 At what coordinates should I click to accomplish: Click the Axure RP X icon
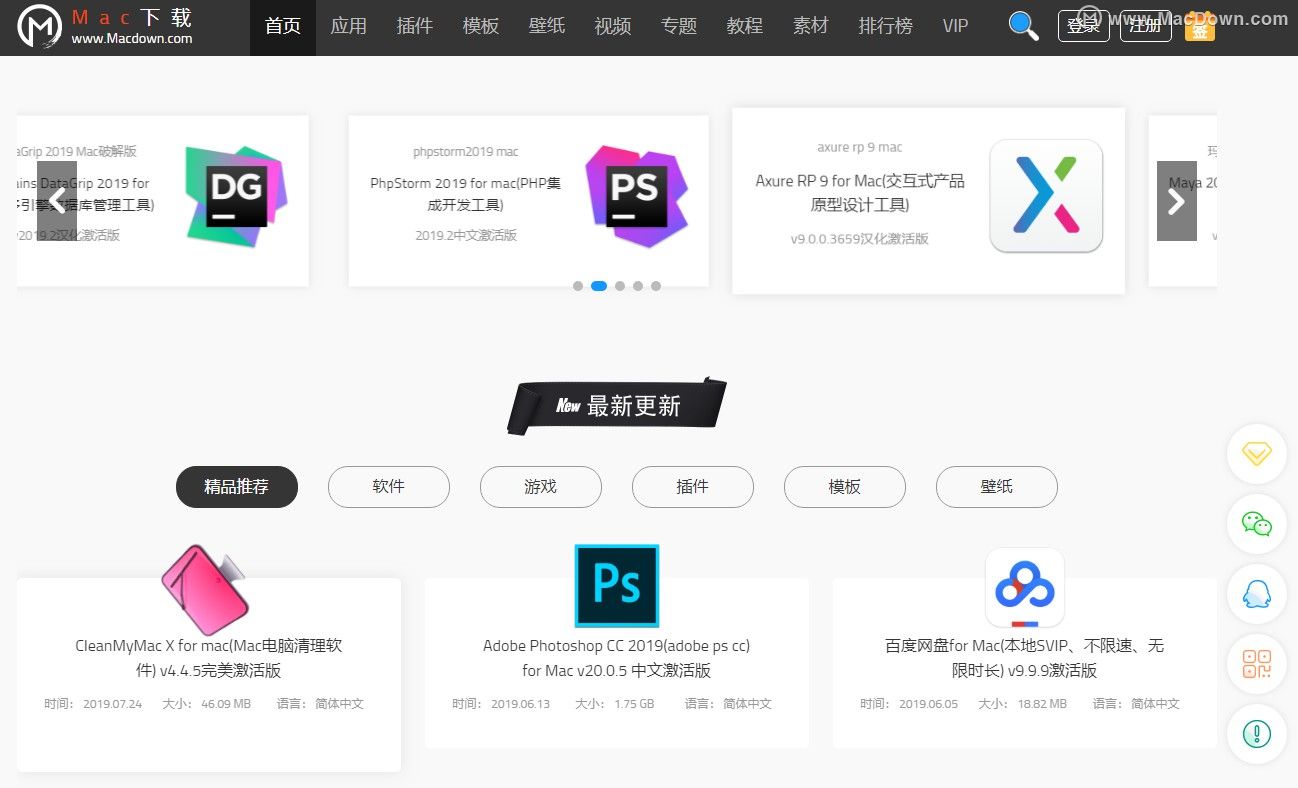pos(1046,196)
